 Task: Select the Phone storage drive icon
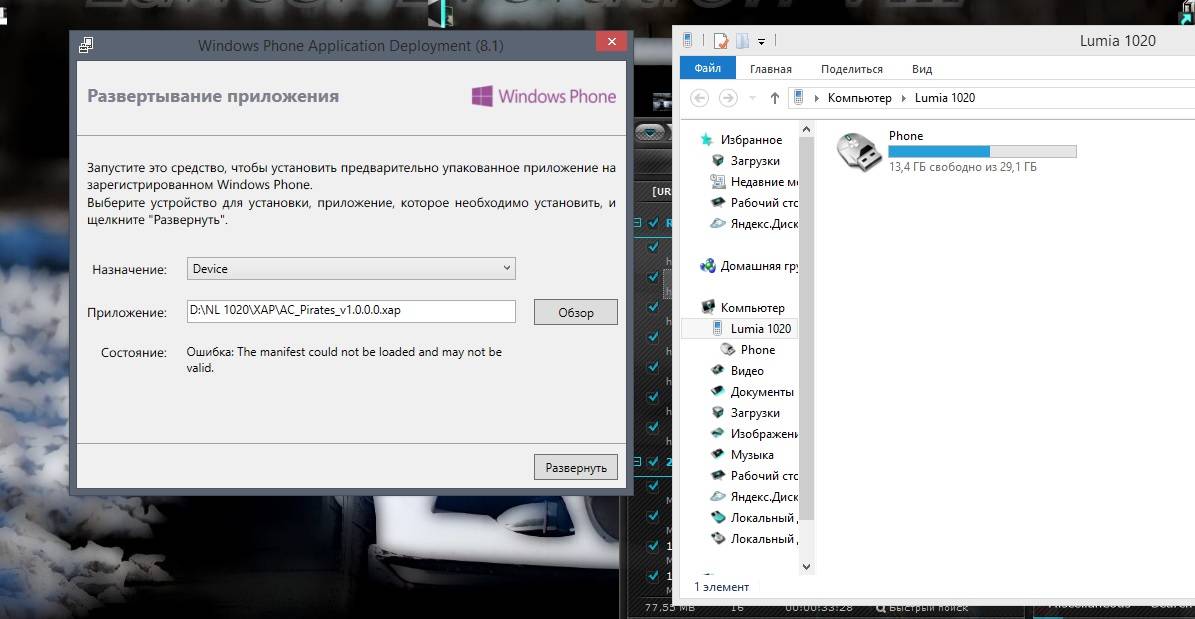860,150
